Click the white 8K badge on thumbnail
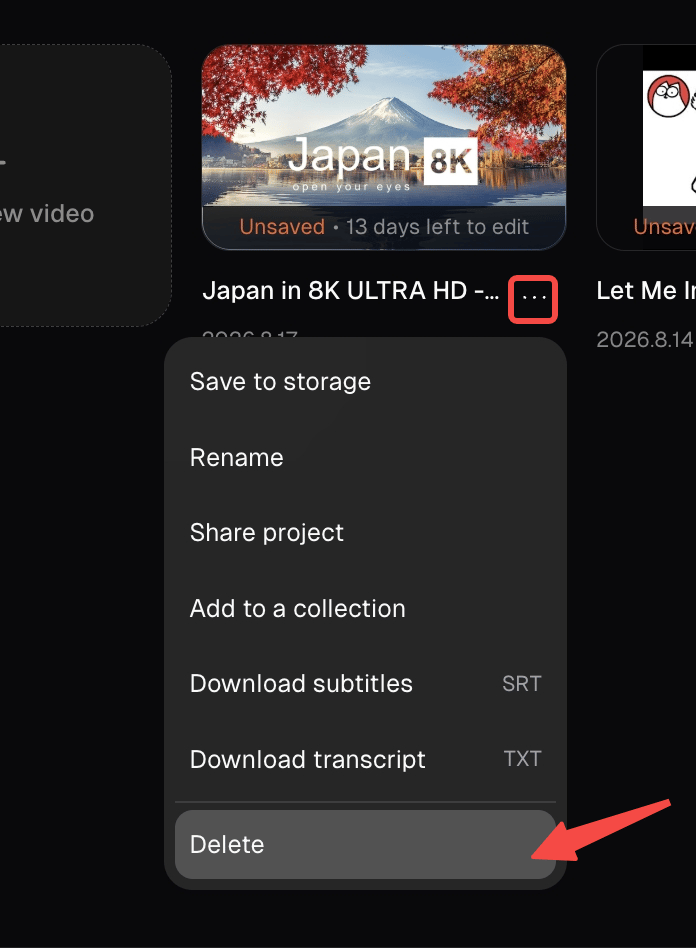 (x=450, y=161)
